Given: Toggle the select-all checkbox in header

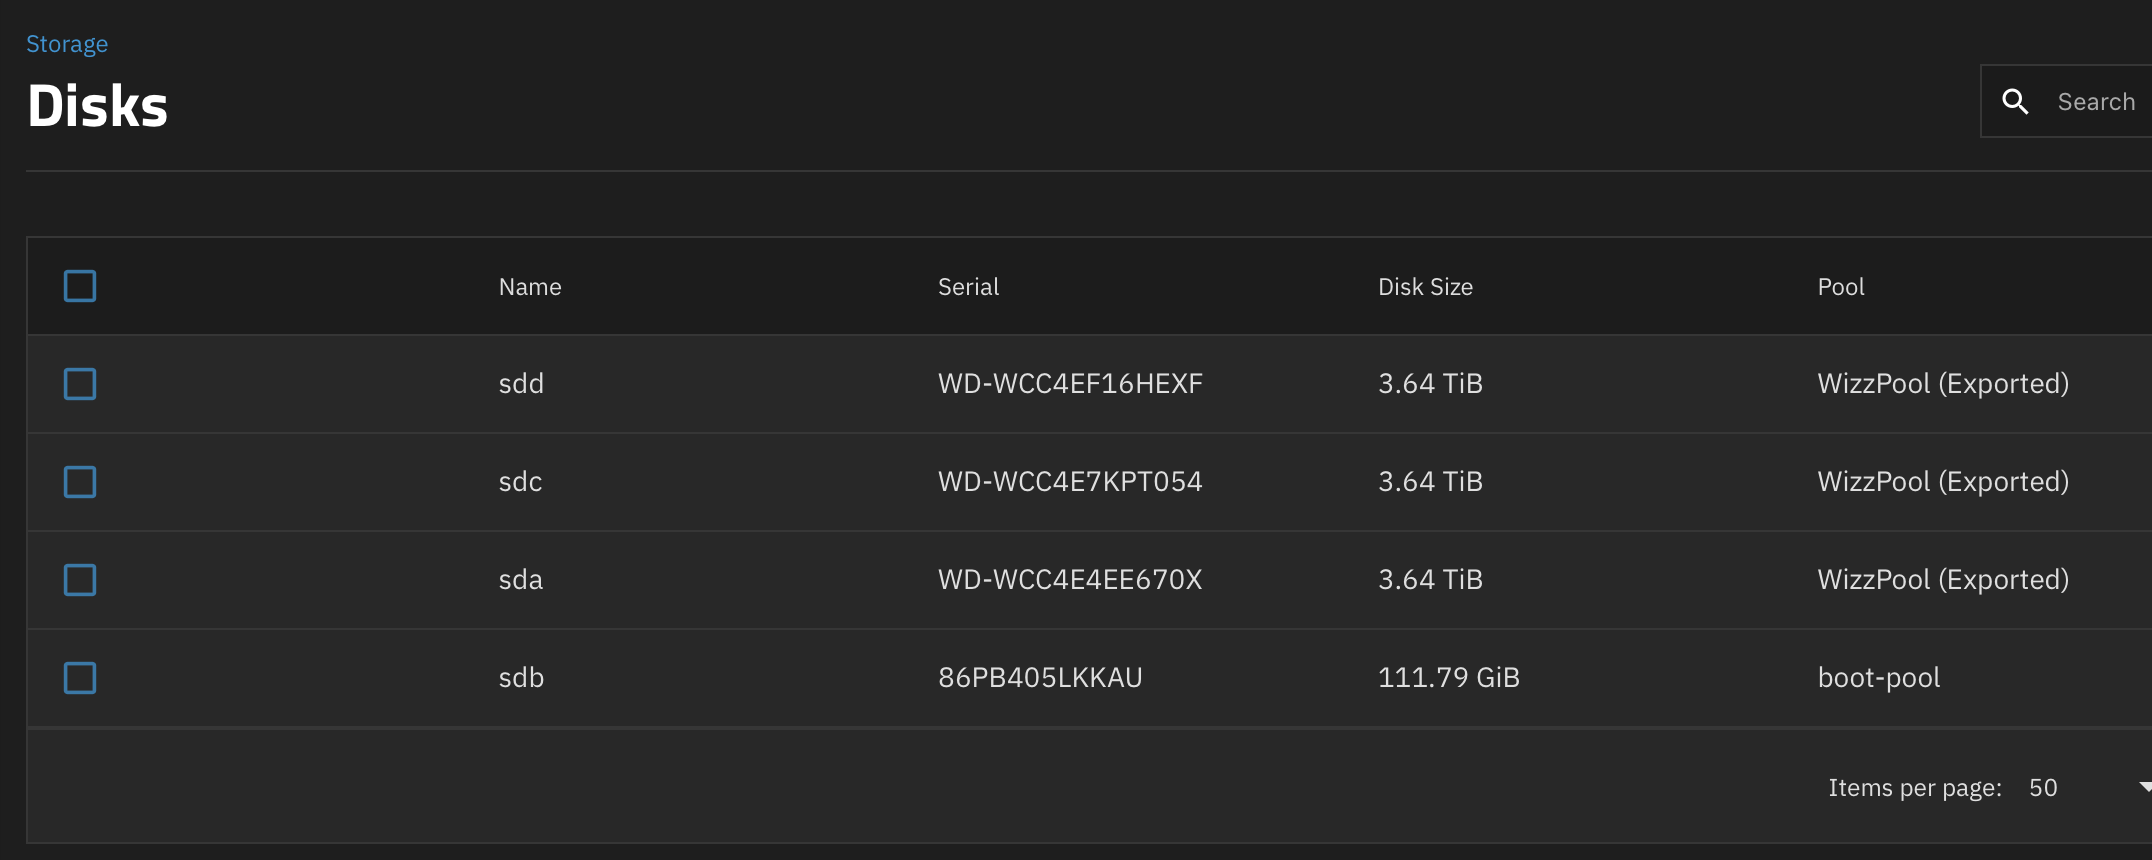Looking at the screenshot, I should [80, 286].
